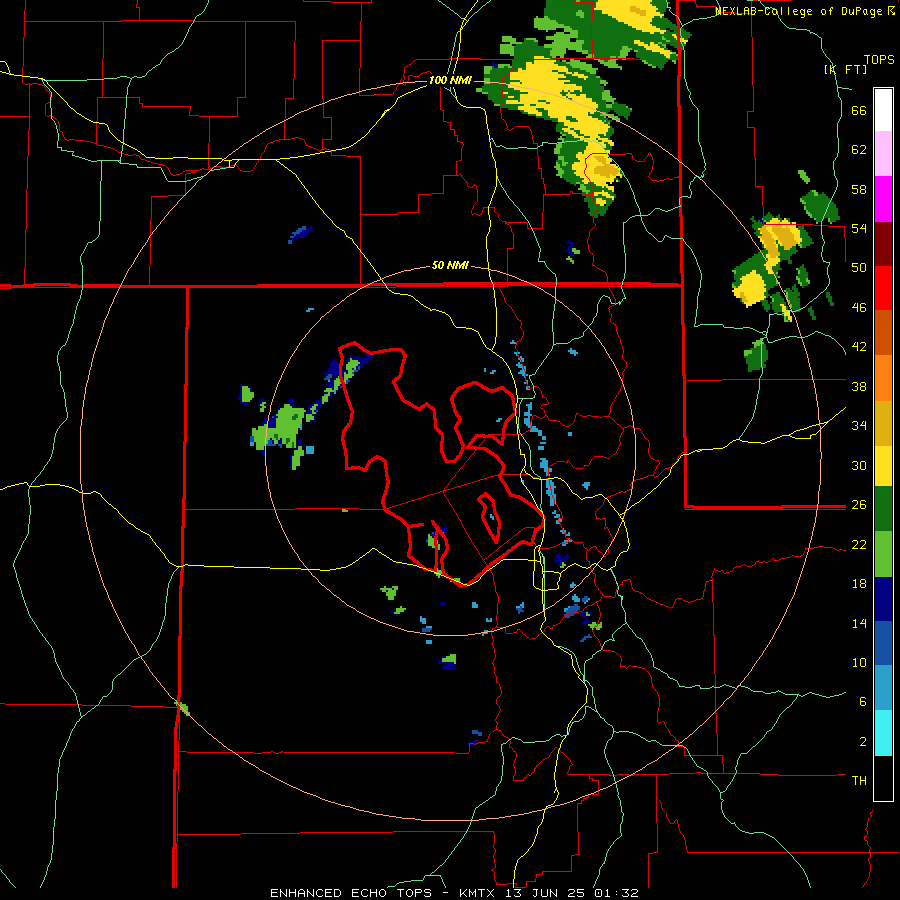This screenshot has width=900, height=900.
Task: Click the 'ENHANCED ECHO TOPS' product title
Action: click(x=351, y=893)
